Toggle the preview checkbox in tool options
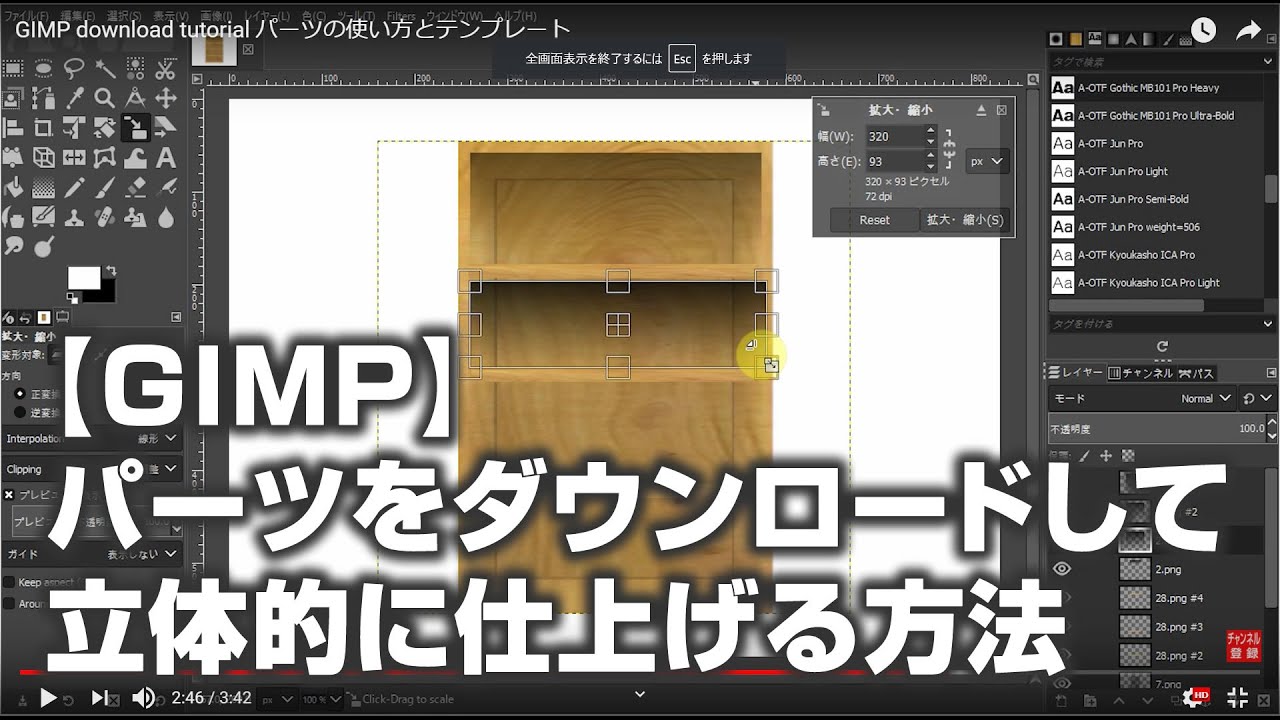This screenshot has width=1280, height=720. 9,495
